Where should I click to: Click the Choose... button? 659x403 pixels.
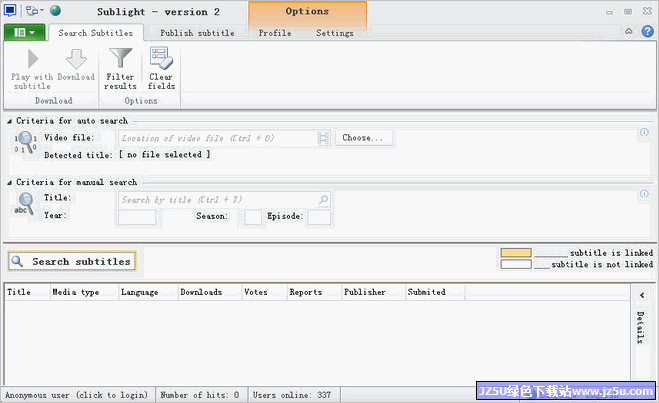click(x=364, y=138)
